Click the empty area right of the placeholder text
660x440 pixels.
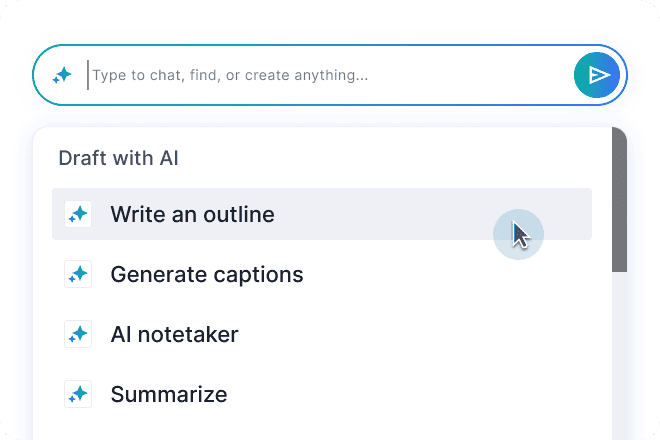point(467,75)
